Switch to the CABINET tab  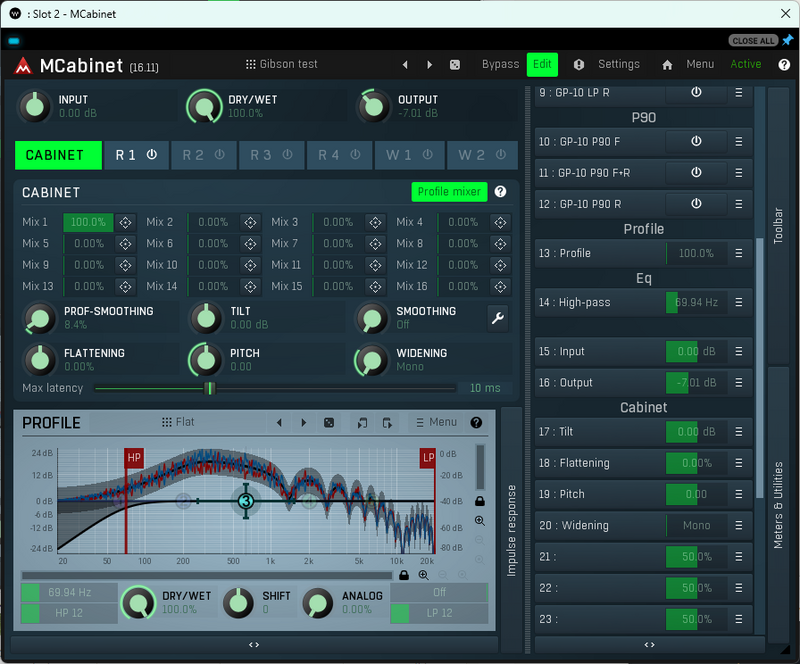pos(58,155)
